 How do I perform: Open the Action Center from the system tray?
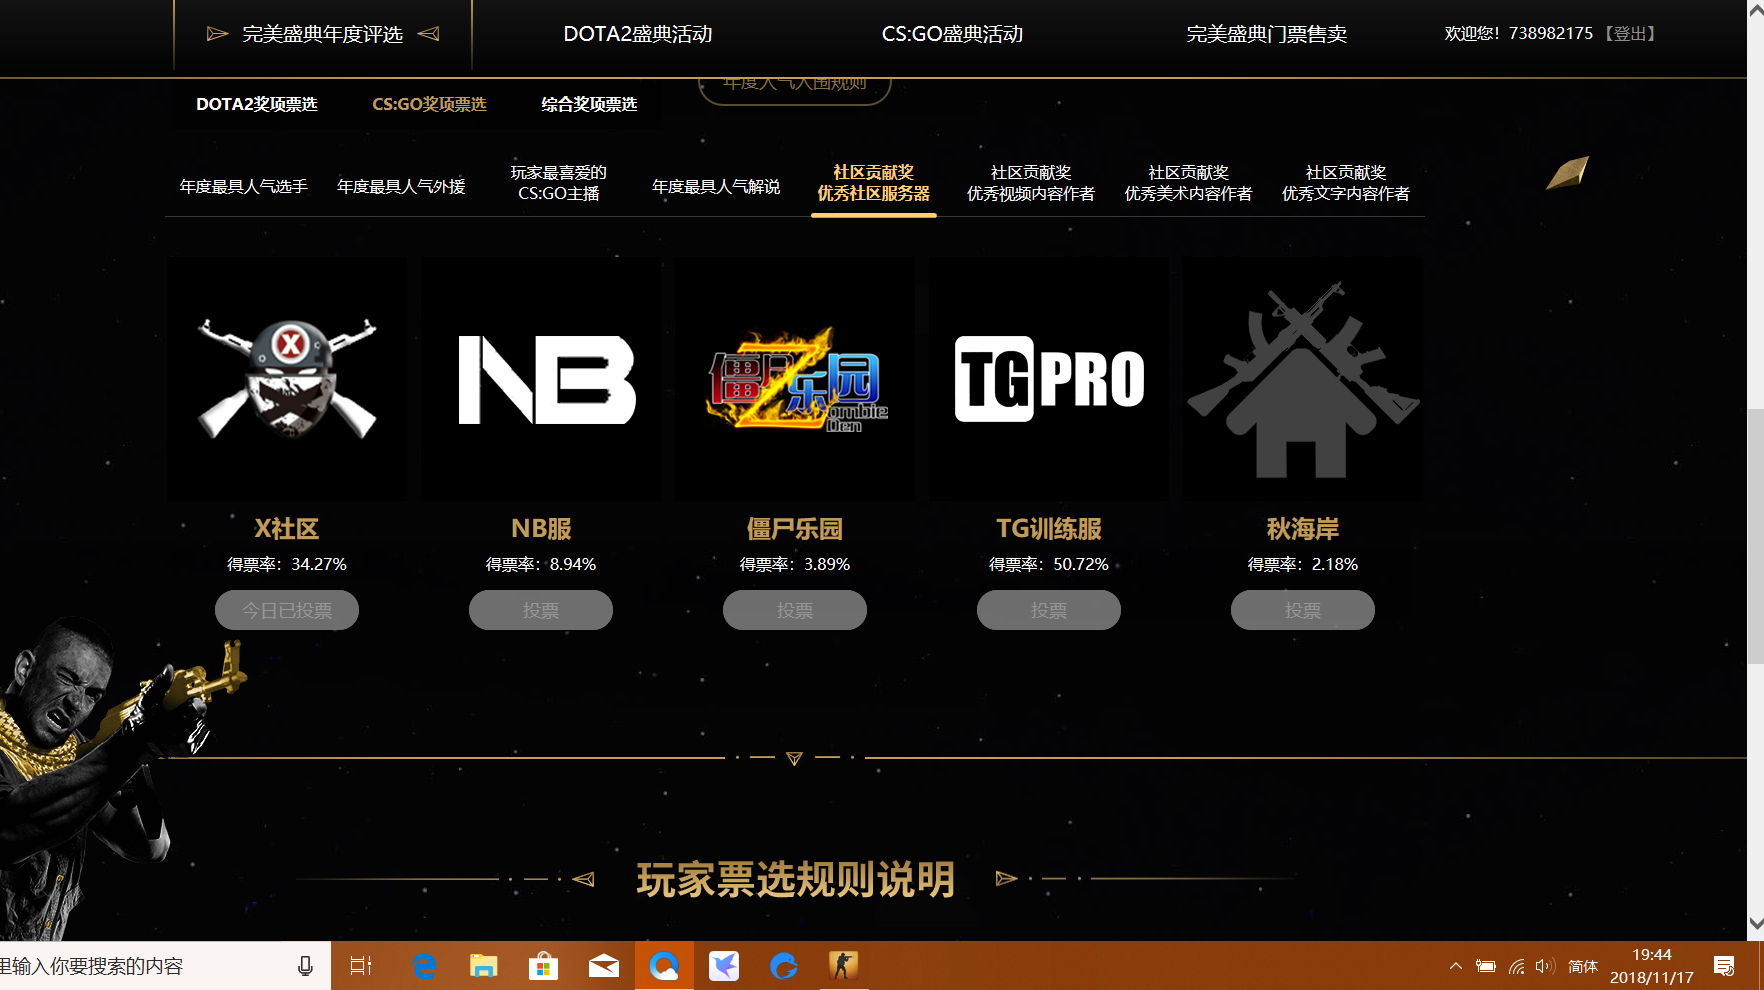[x=1726, y=965]
